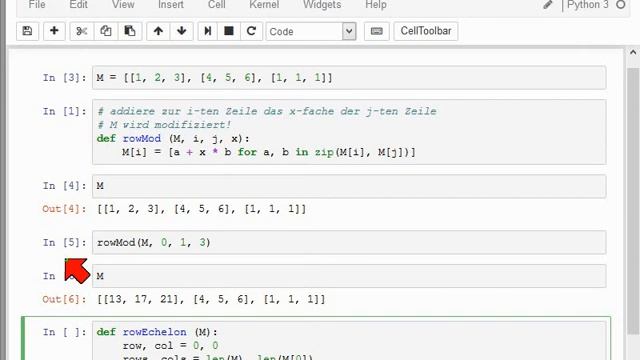
Task: Click the notebook vertical scrollbar thumb
Action: click(633, 200)
